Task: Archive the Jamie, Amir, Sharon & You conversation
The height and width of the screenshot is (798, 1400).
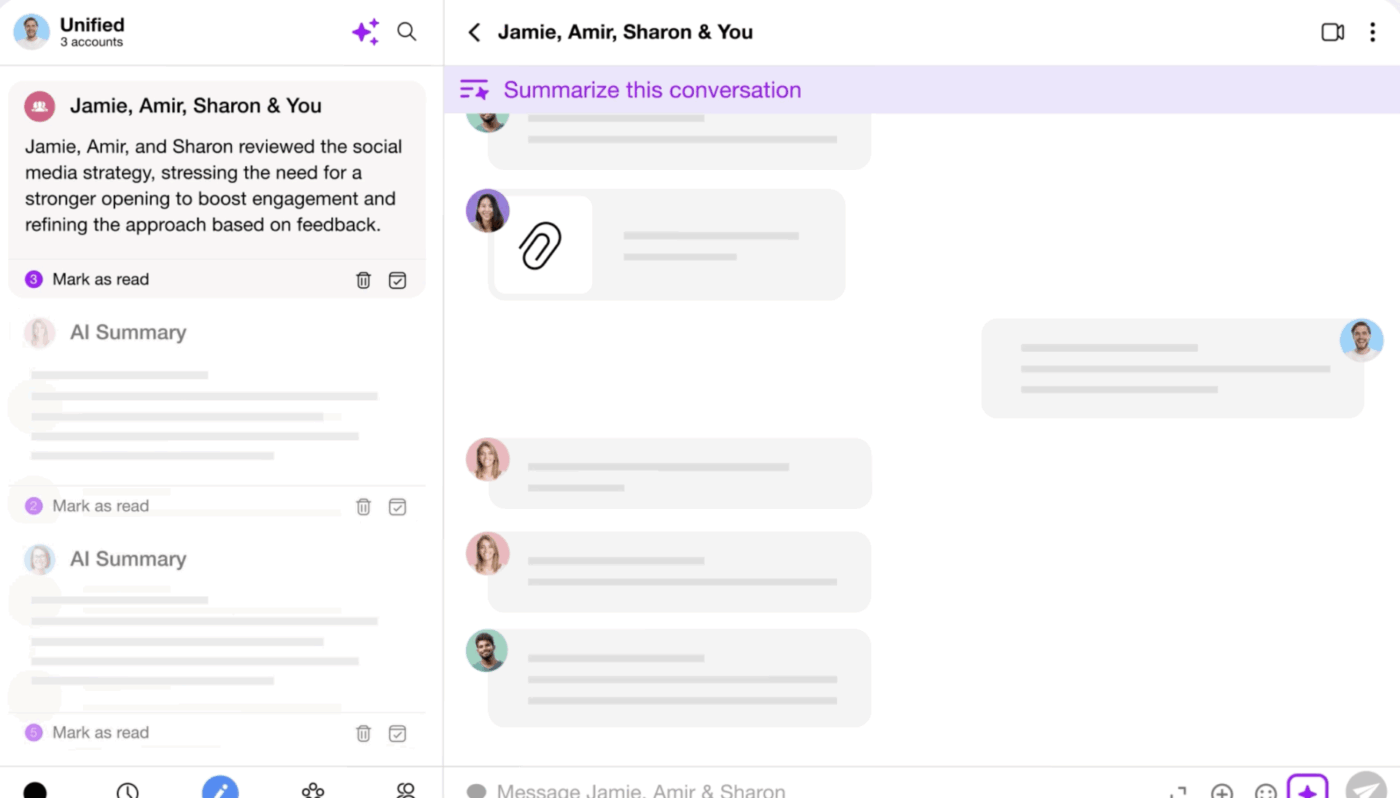Action: coord(397,280)
